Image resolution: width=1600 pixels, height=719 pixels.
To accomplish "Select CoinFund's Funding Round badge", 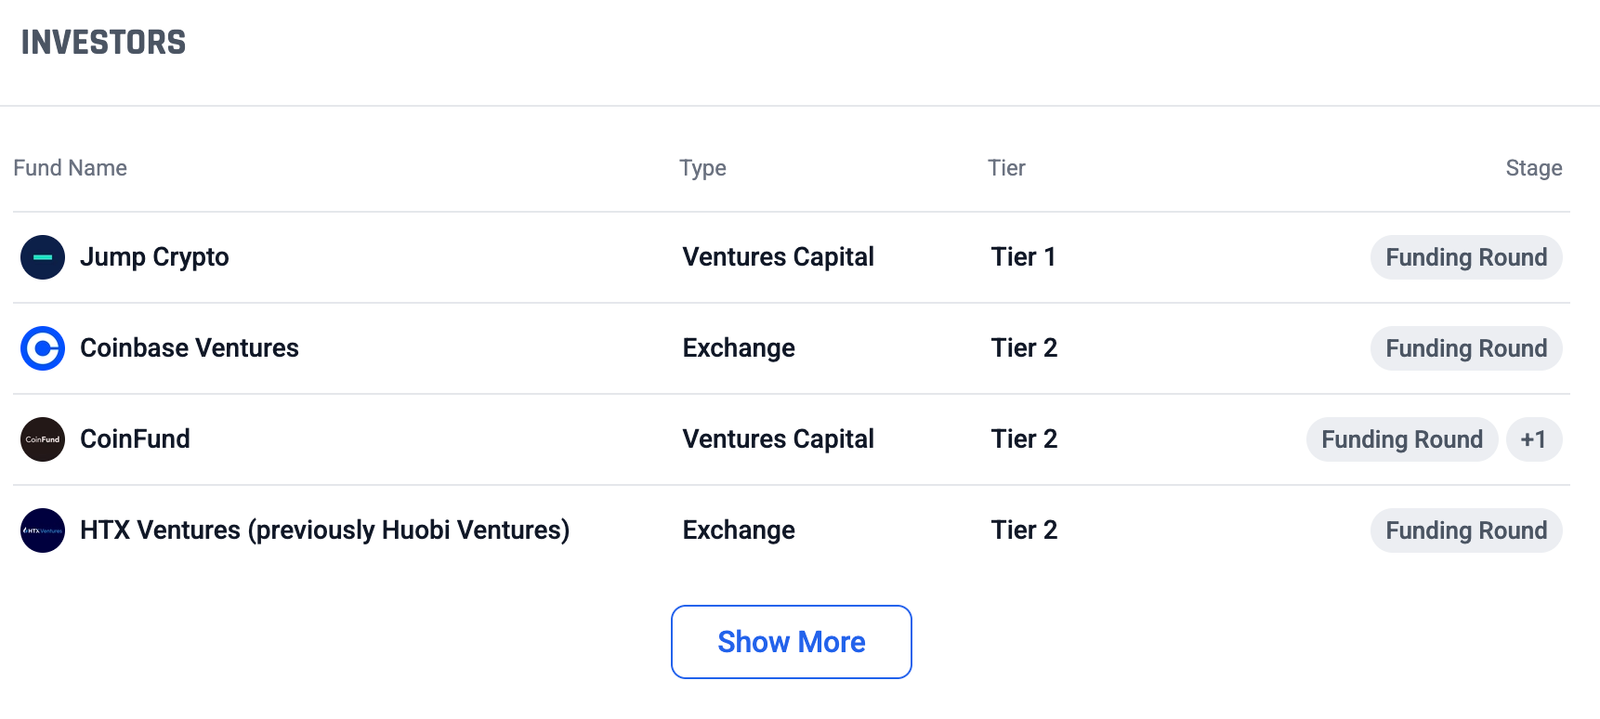I will (1402, 439).
